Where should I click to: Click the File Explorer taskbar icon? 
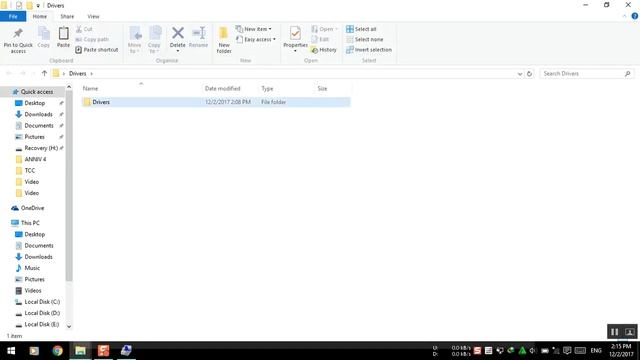pos(80,351)
